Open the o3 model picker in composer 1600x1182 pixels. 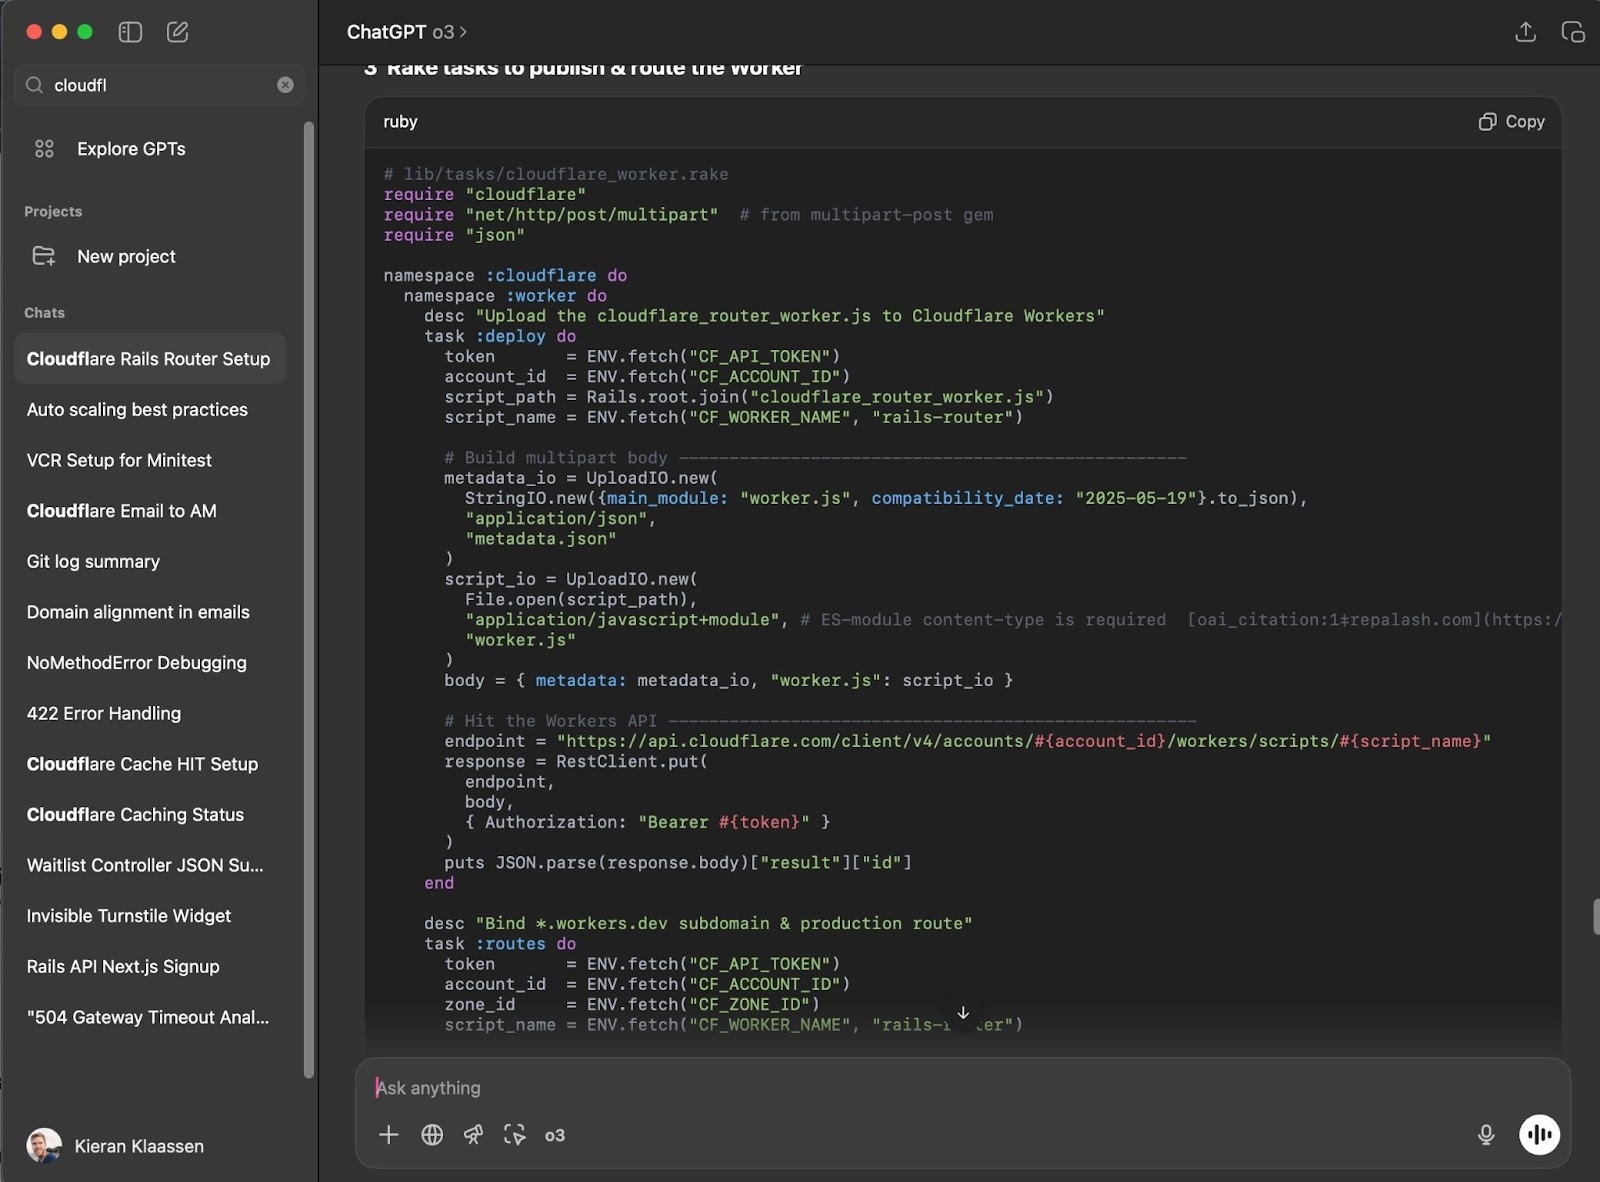[555, 1135]
